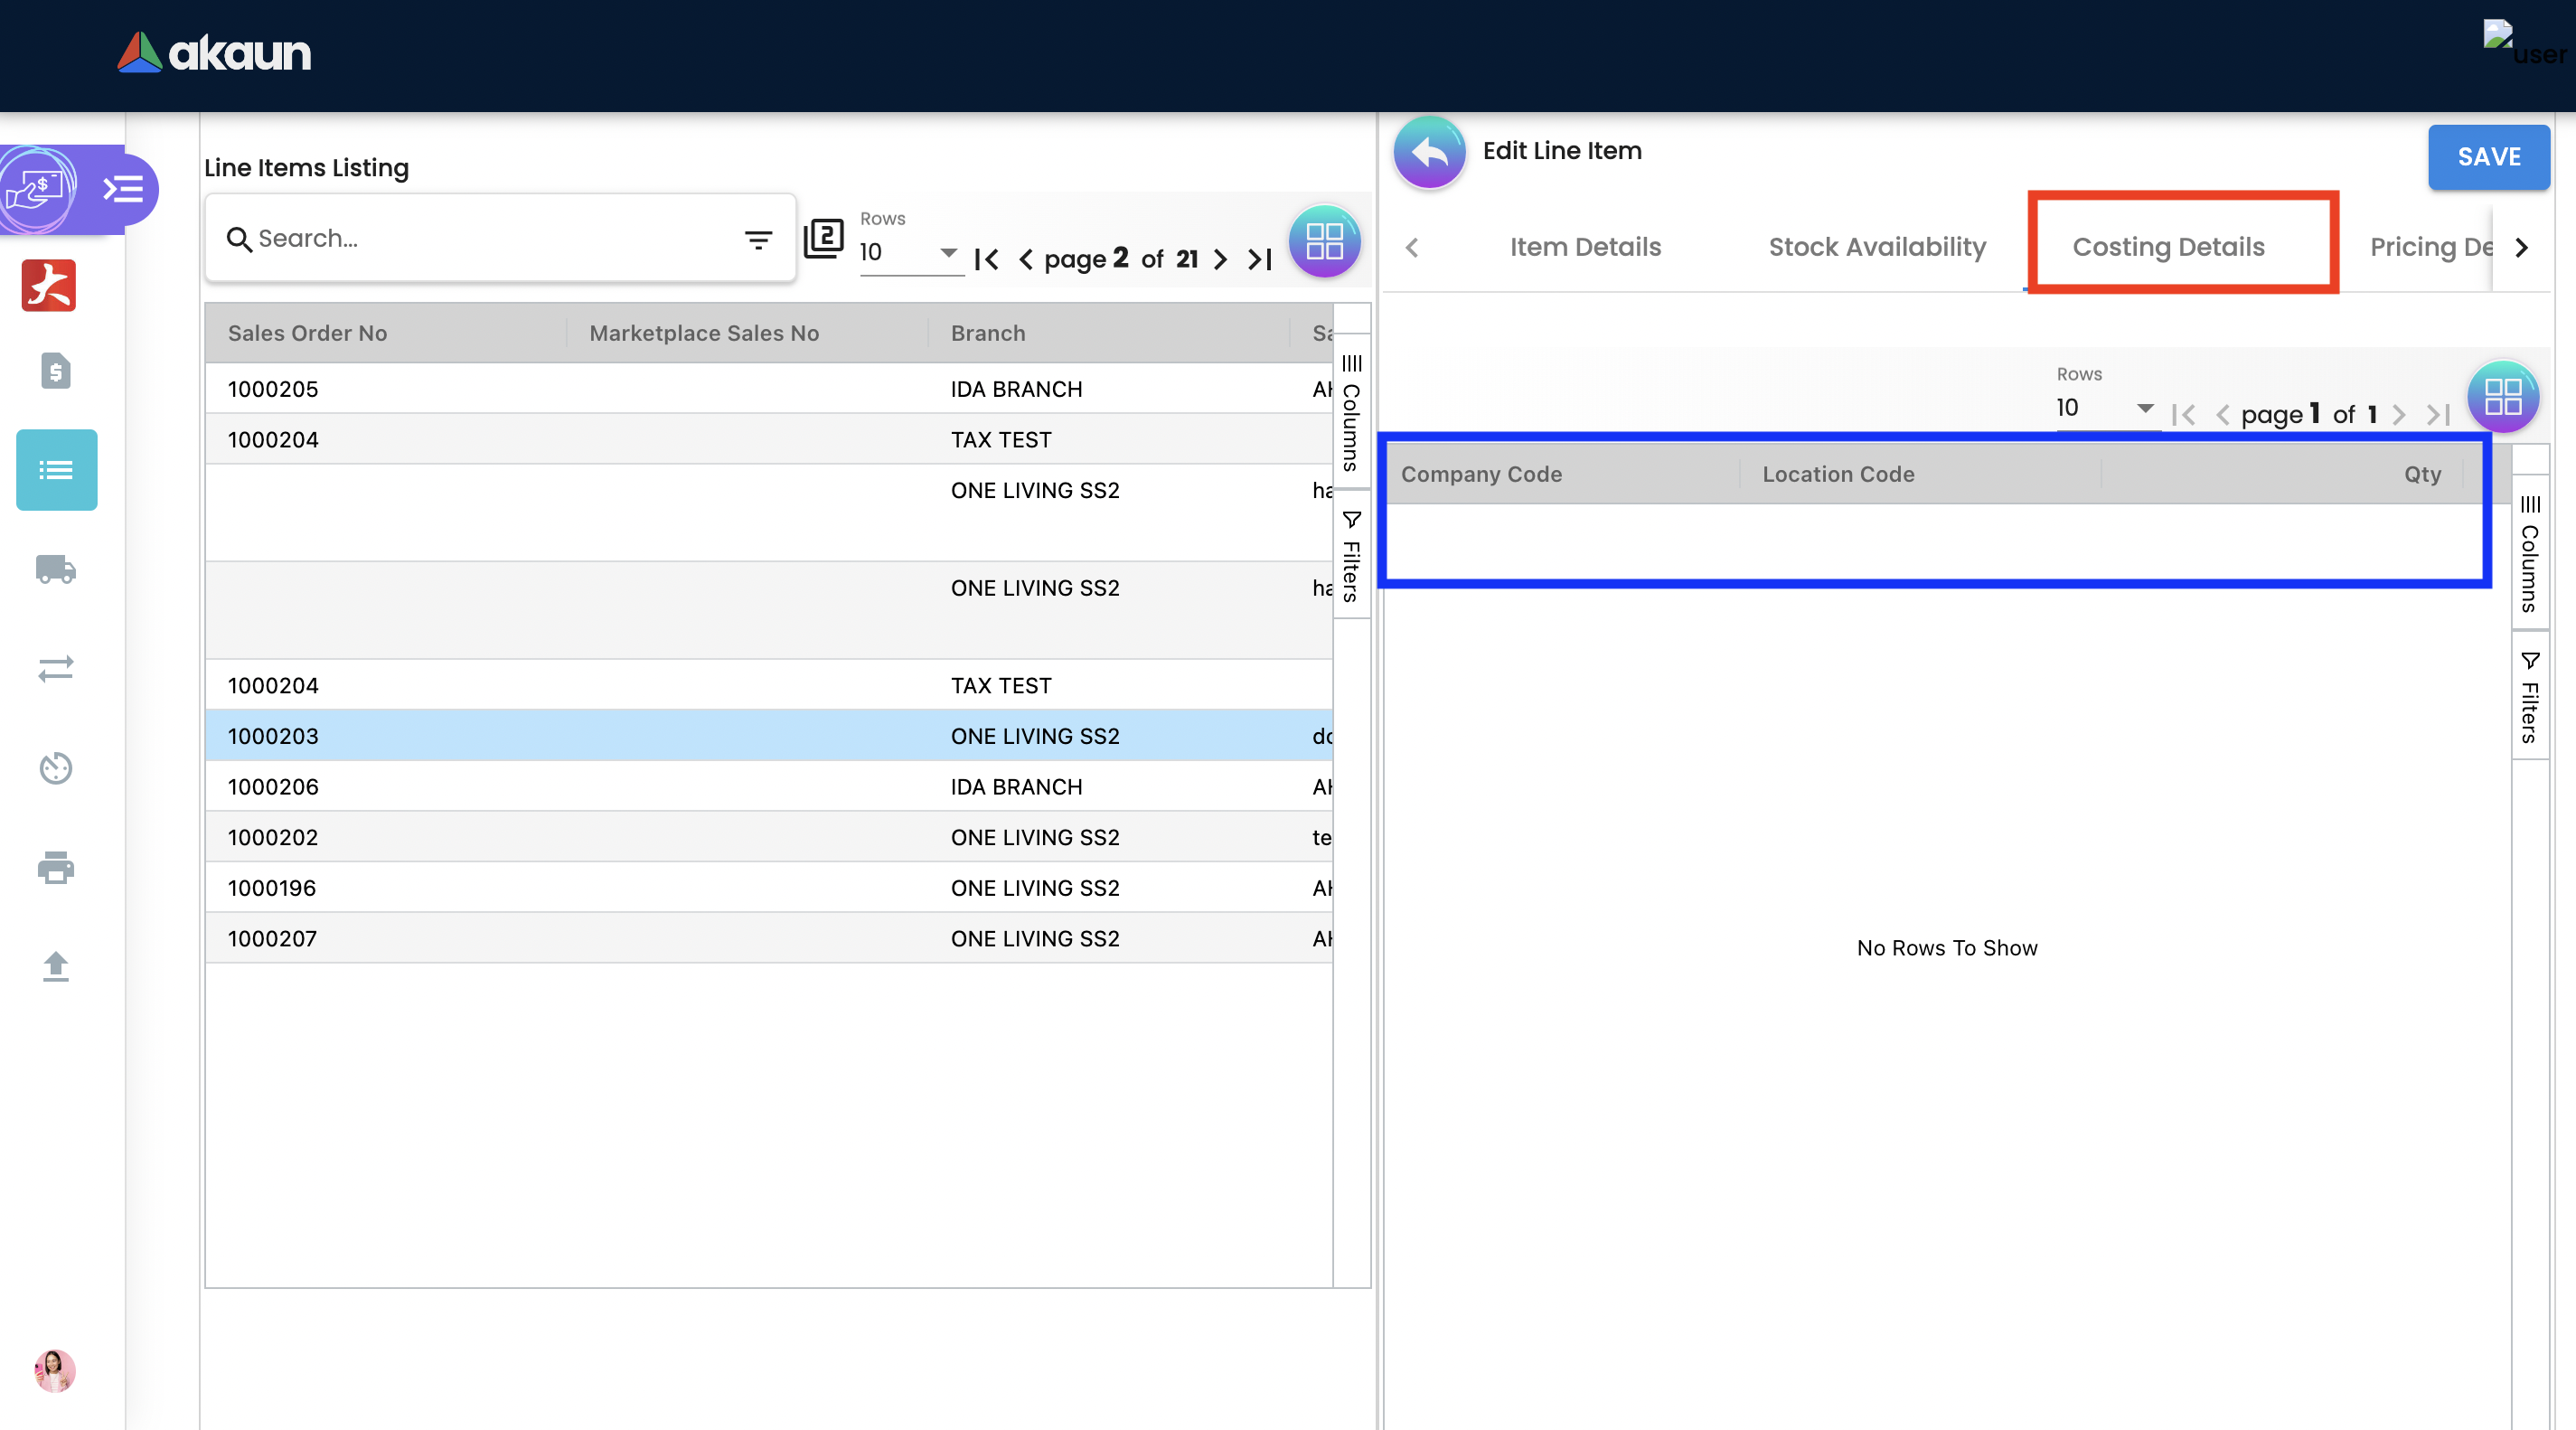Click the upload arrow sidebar icon
The width and height of the screenshot is (2576, 1430).
(x=55, y=966)
